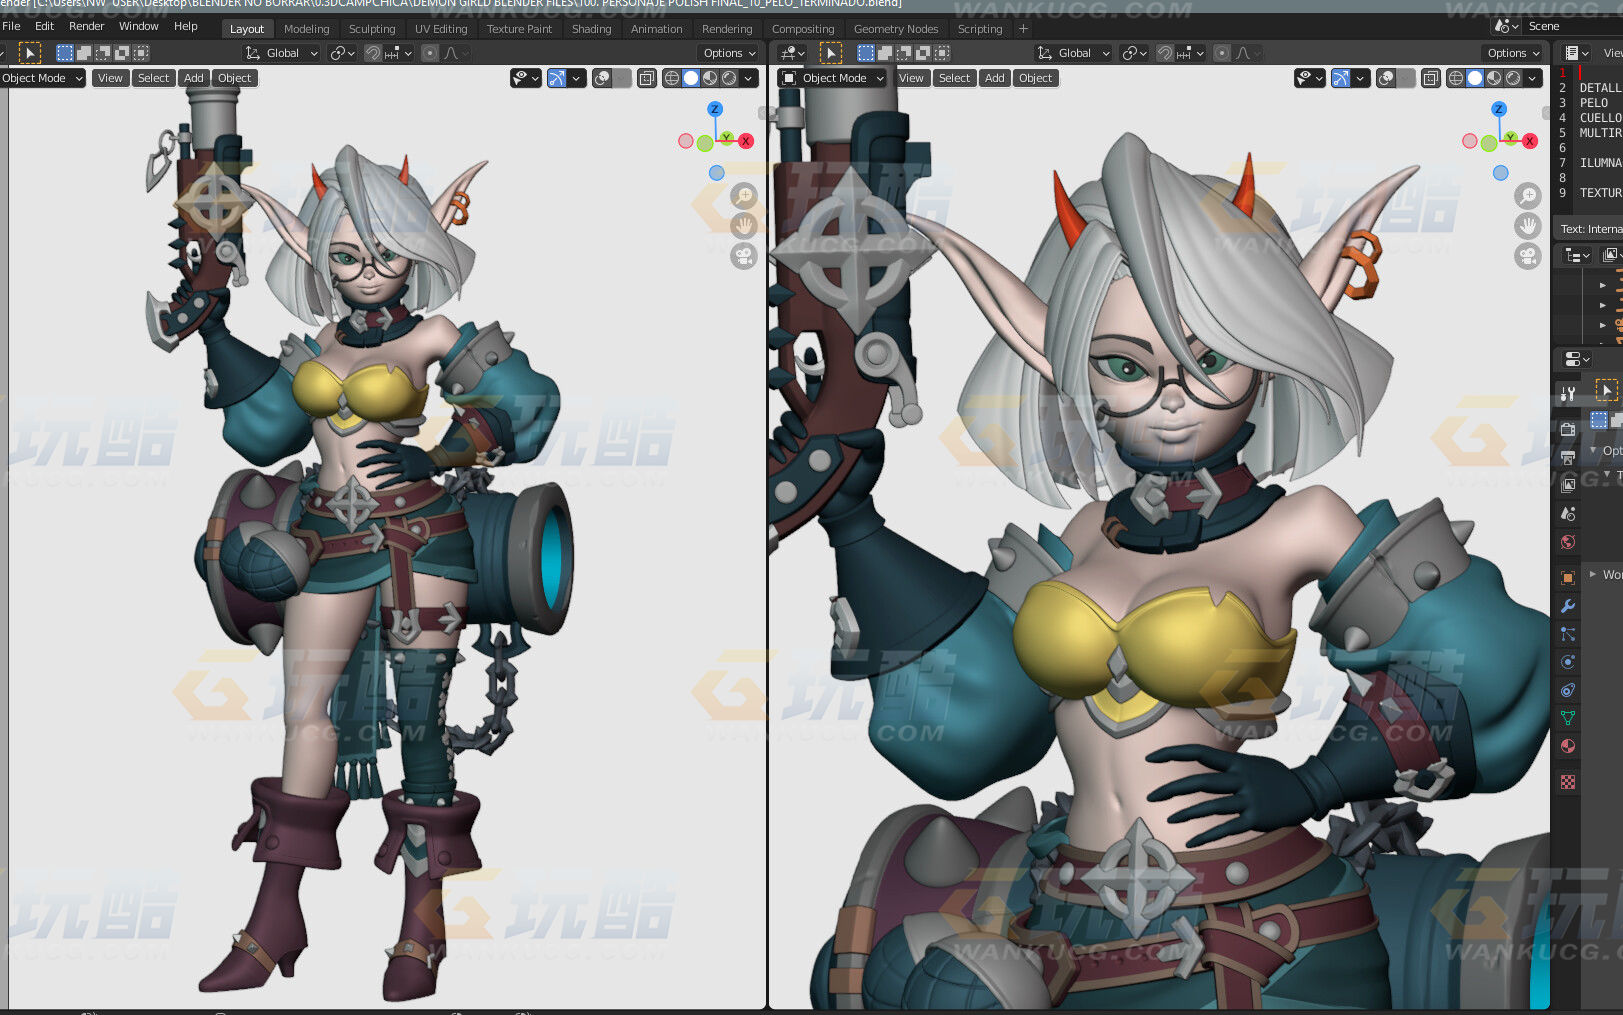Screen dimensions: 1623x1015
Task: Click red X axis on left viewport gizmo
Action: pos(746,141)
